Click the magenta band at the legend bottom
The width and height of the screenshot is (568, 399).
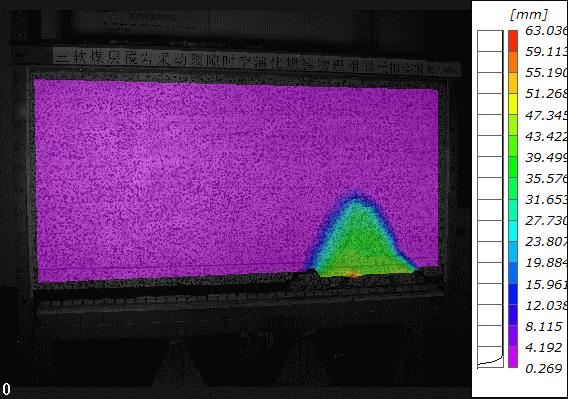pyautogui.click(x=513, y=357)
